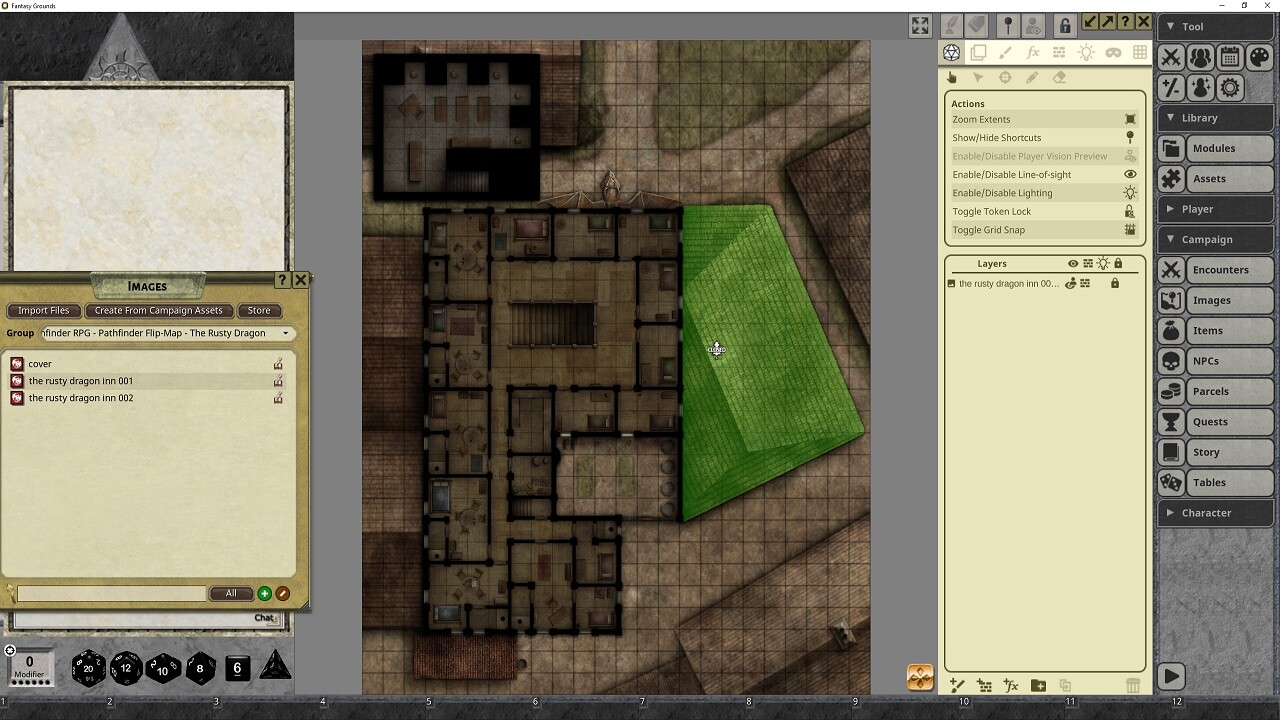Unlock the rusty dragon inn layer

[1116, 283]
